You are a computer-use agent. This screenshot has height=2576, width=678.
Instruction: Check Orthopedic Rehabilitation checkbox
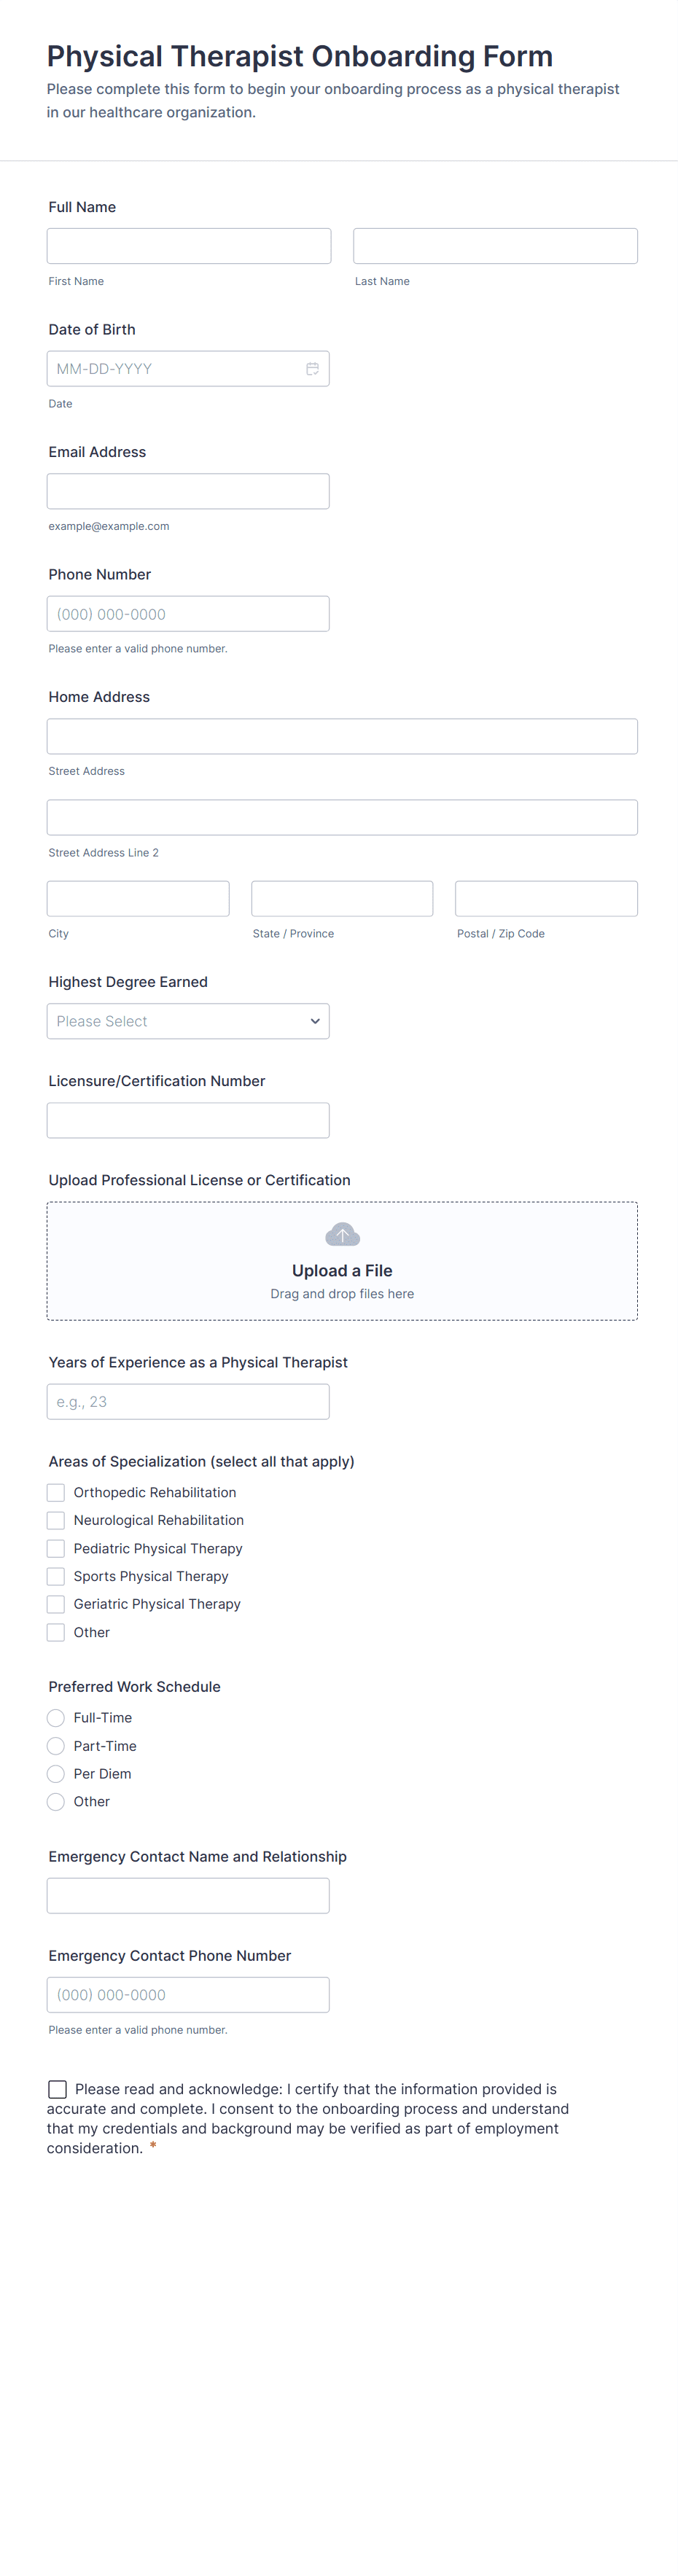point(56,1492)
